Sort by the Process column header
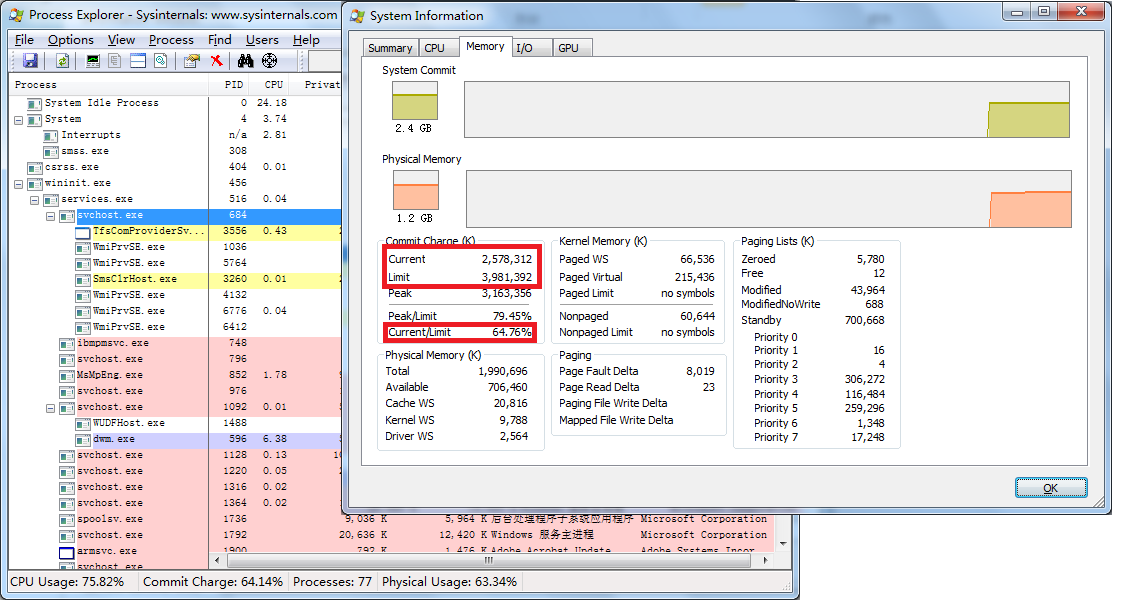This screenshot has width=1121, height=600. click(109, 84)
